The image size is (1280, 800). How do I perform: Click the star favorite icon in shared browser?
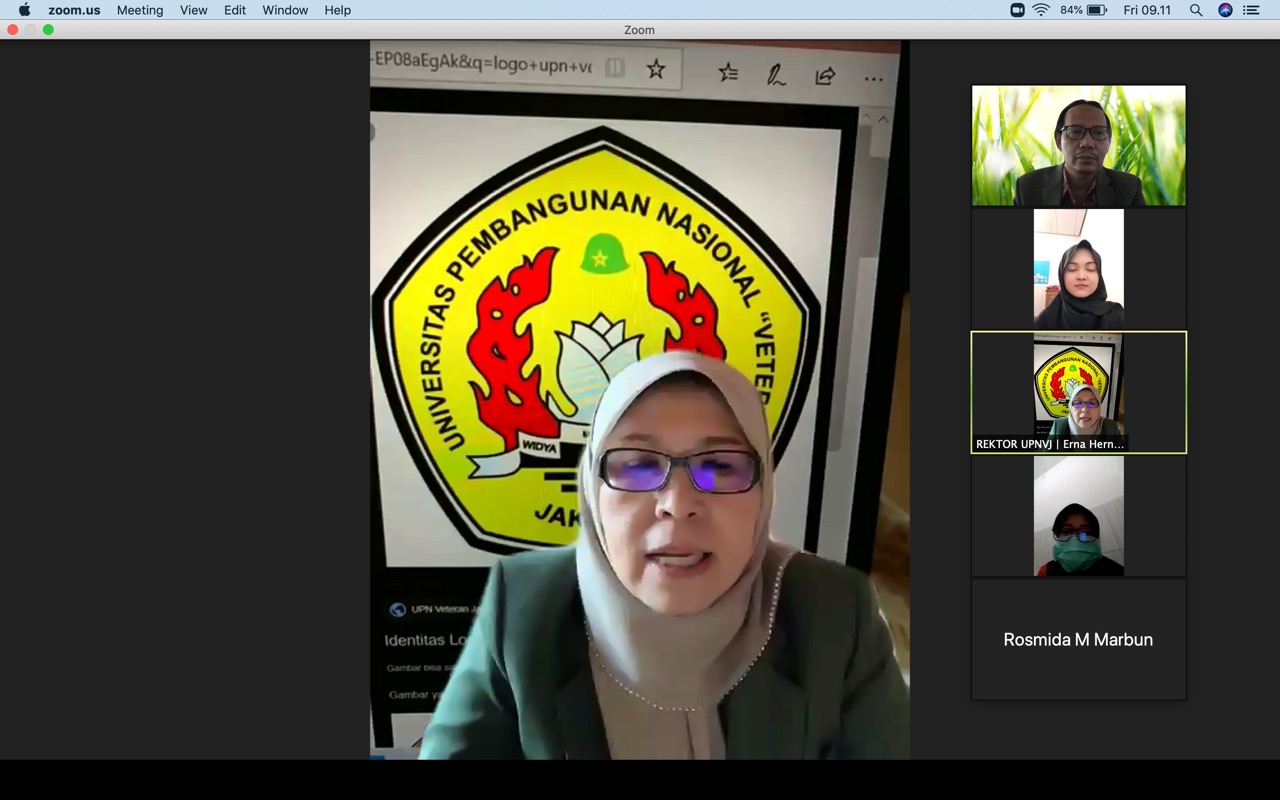(x=656, y=69)
